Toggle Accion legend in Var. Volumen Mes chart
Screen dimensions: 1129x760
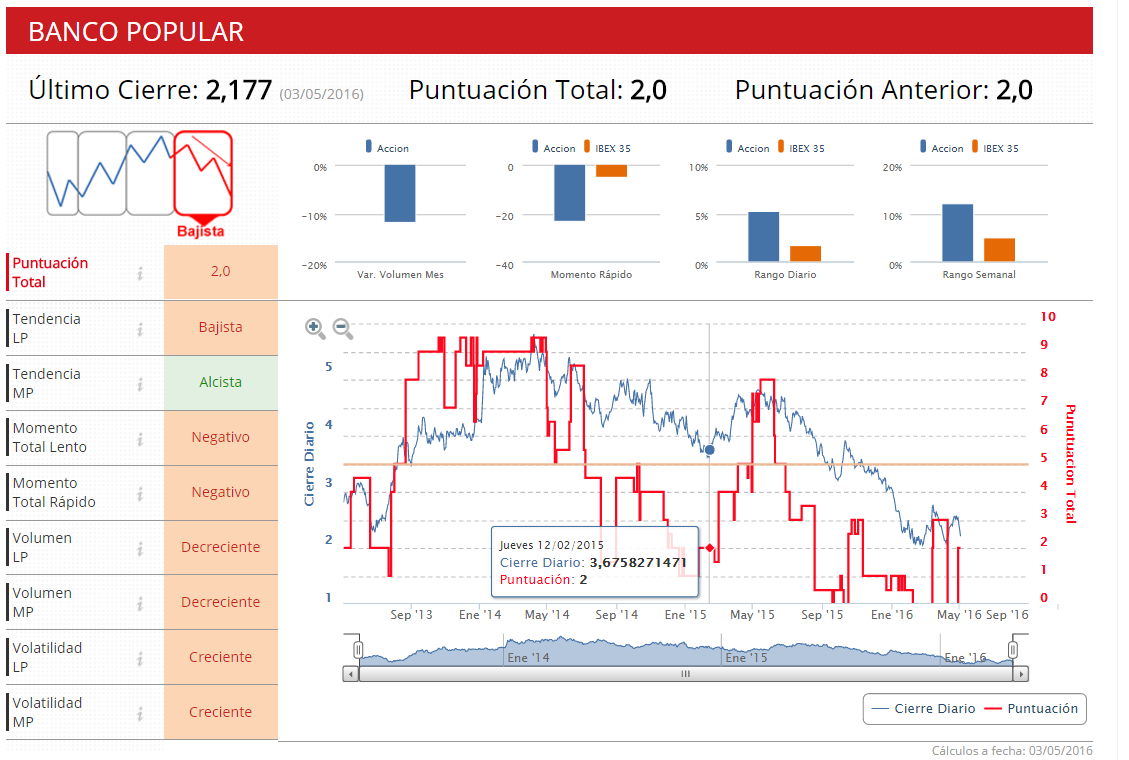[387, 148]
